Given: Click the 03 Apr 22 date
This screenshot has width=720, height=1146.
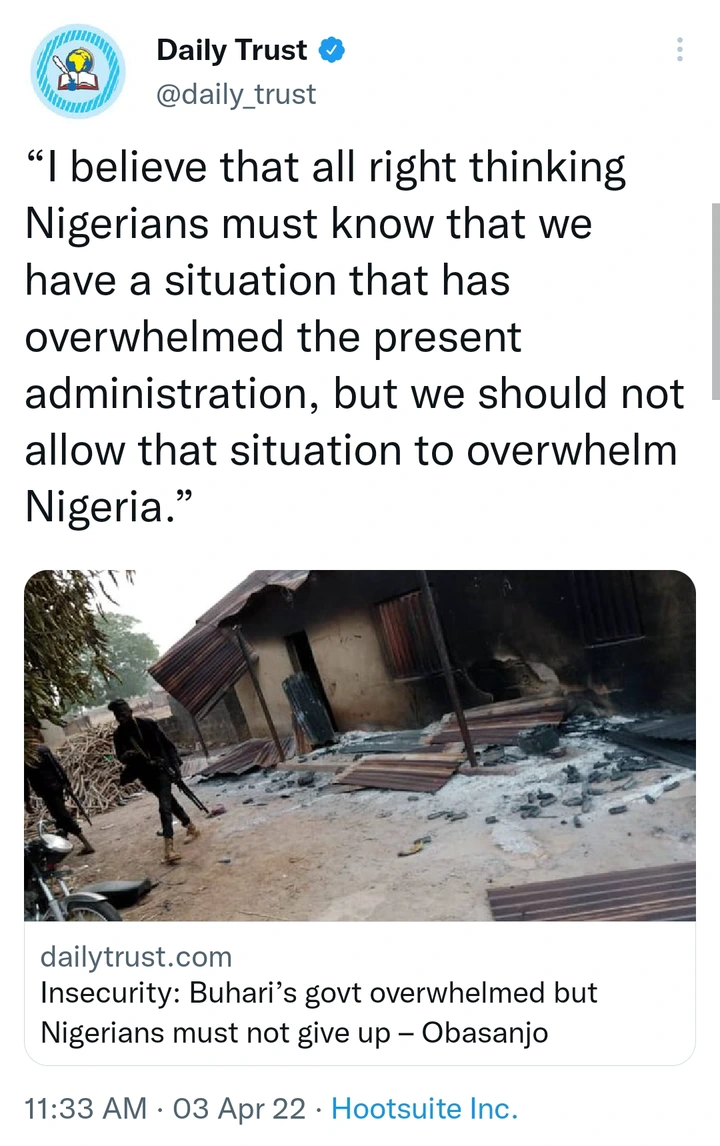Looking at the screenshot, I should coord(239,1109).
